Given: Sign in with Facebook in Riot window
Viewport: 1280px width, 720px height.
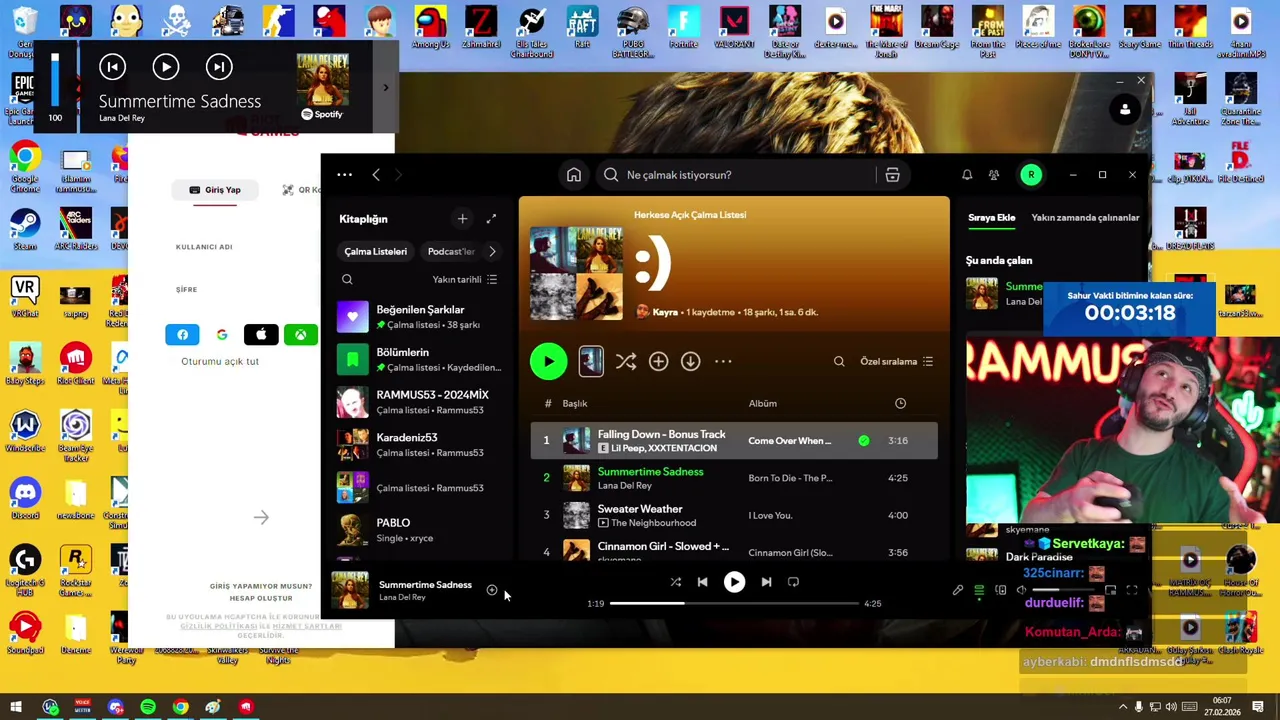Looking at the screenshot, I should click(x=182, y=335).
